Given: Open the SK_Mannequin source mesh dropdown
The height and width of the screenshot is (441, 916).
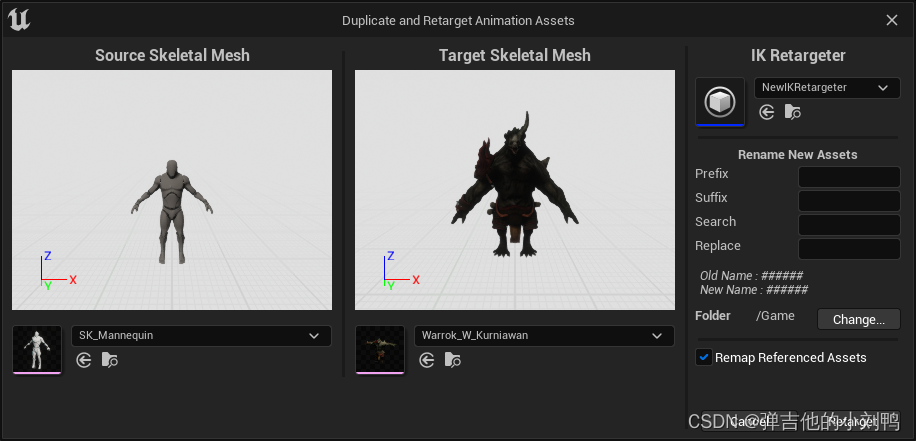Looking at the screenshot, I should 202,336.
